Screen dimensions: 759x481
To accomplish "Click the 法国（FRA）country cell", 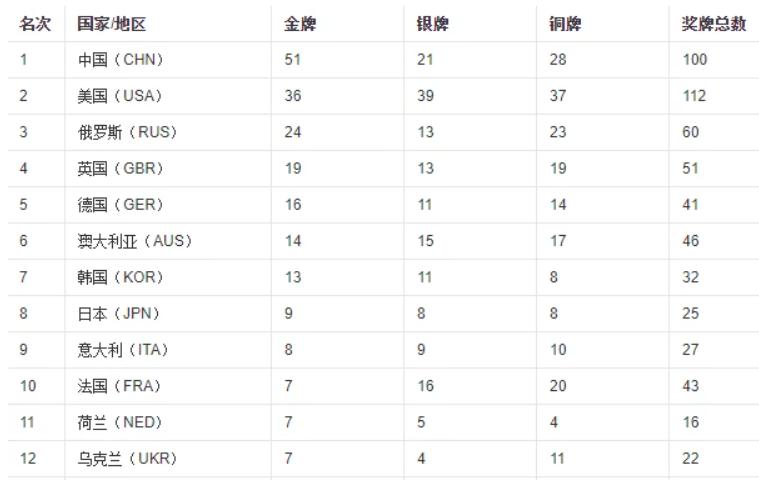I will coord(120,386).
